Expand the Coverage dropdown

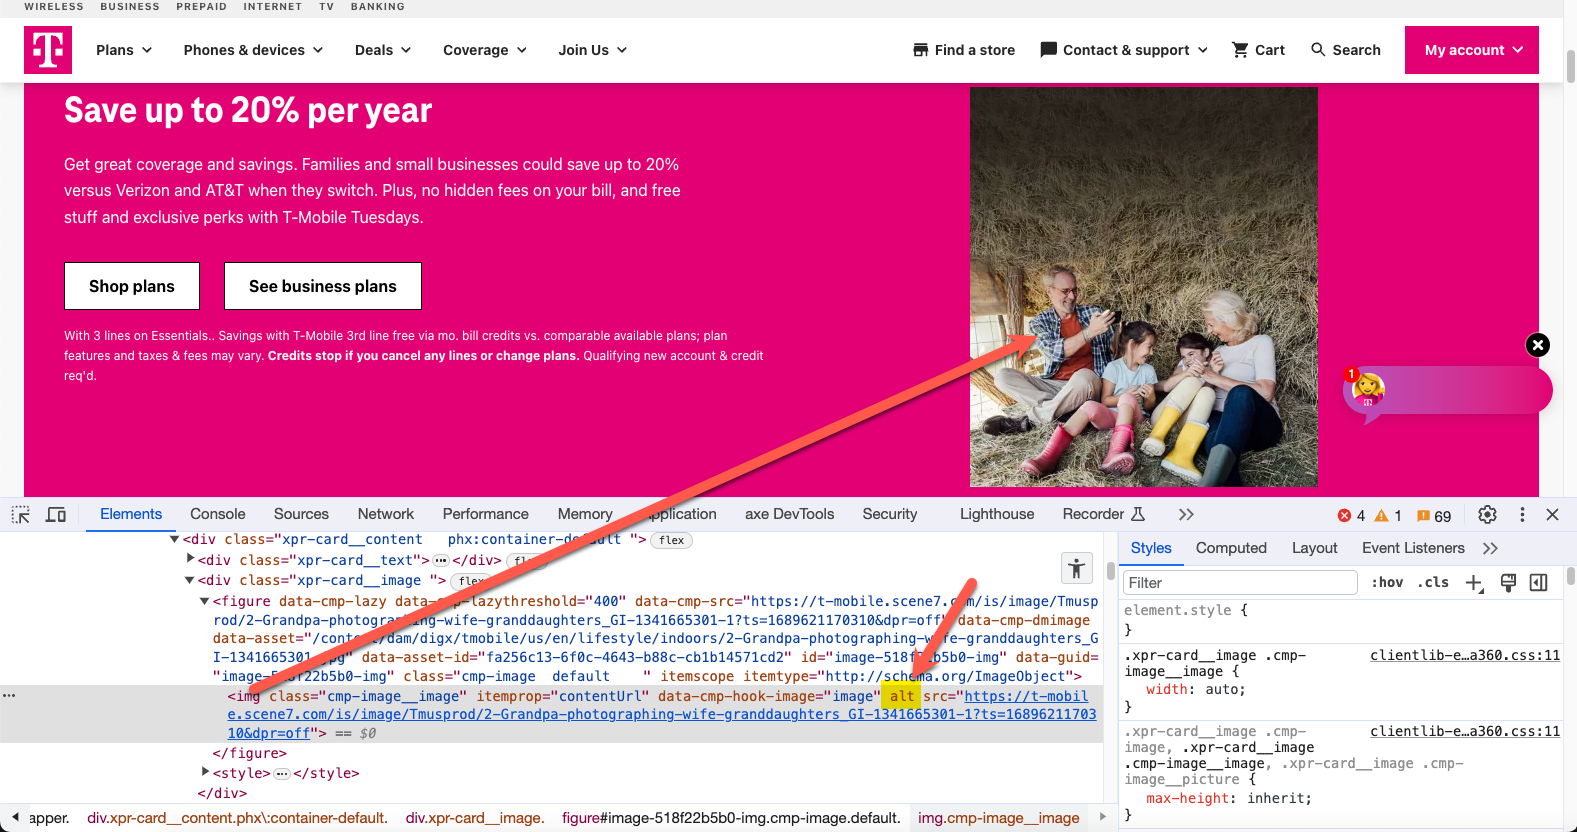pyautogui.click(x=485, y=50)
